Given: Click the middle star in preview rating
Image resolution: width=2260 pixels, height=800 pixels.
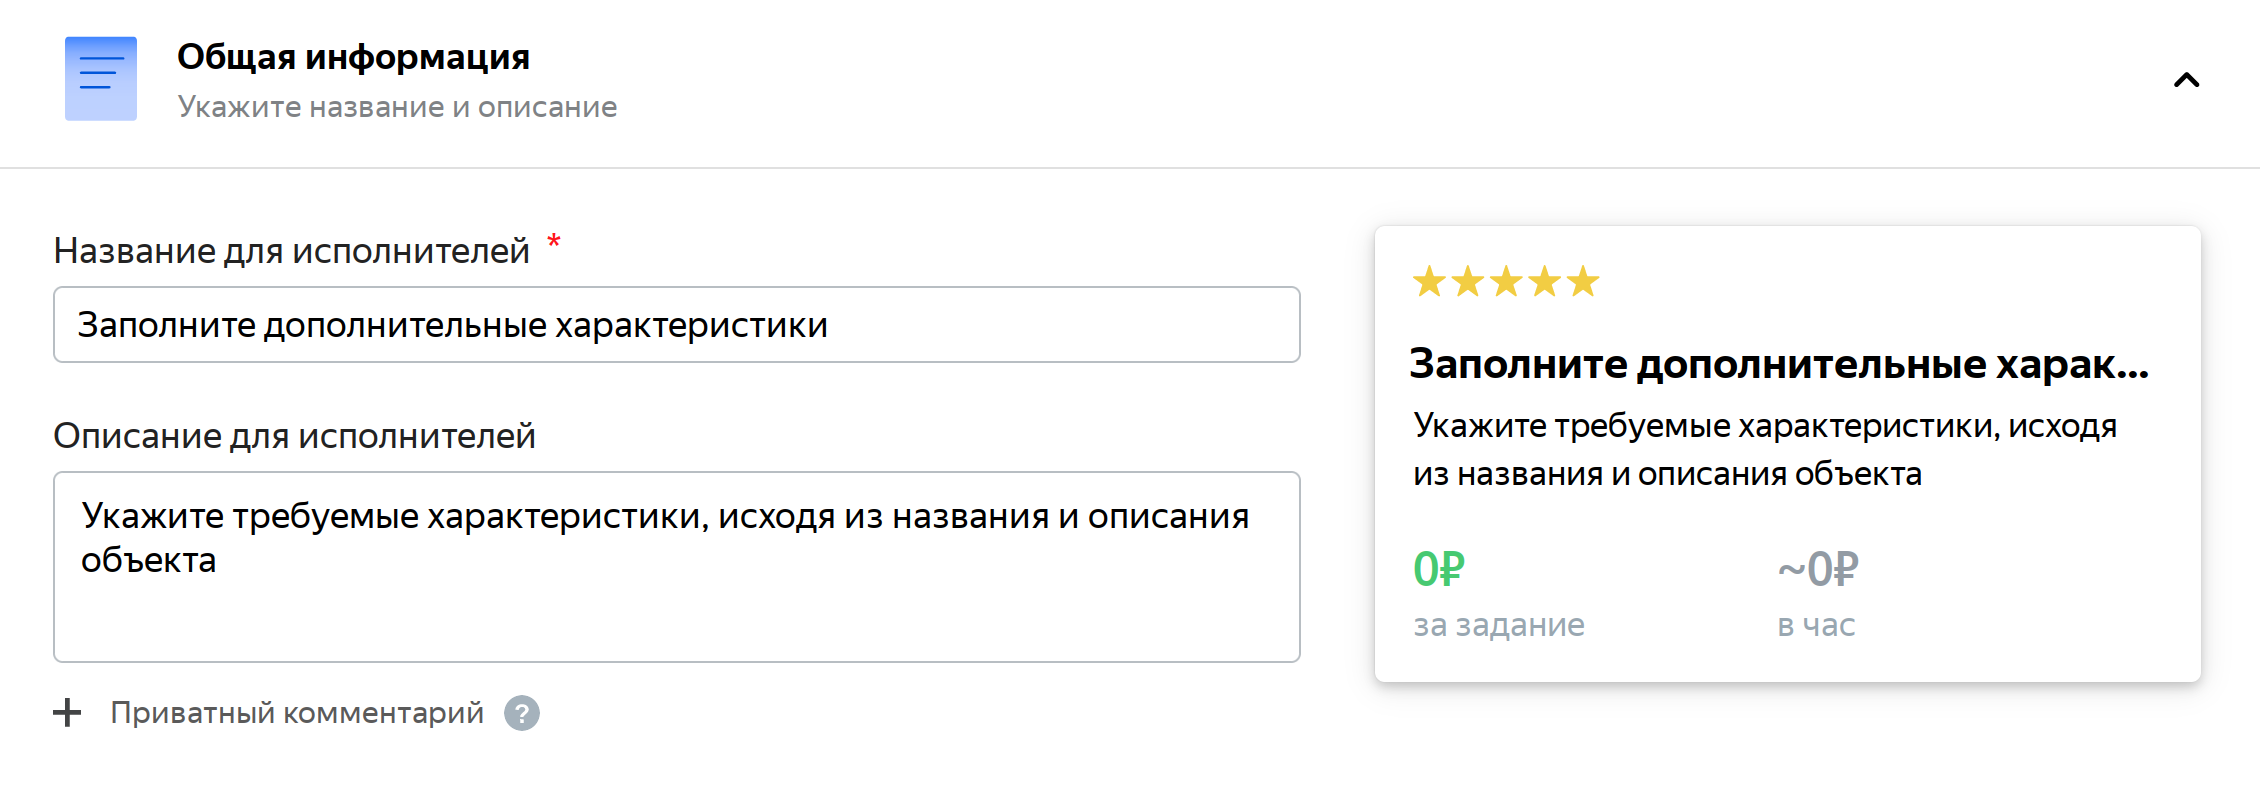Looking at the screenshot, I should [1506, 282].
